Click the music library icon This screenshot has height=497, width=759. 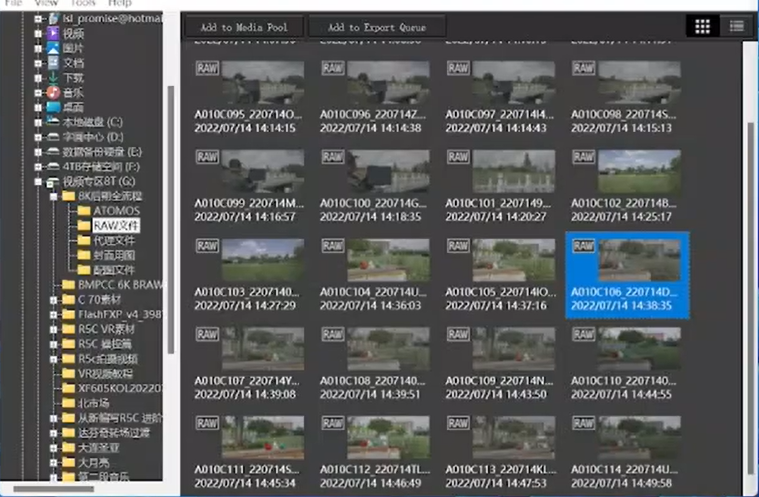click(x=53, y=92)
